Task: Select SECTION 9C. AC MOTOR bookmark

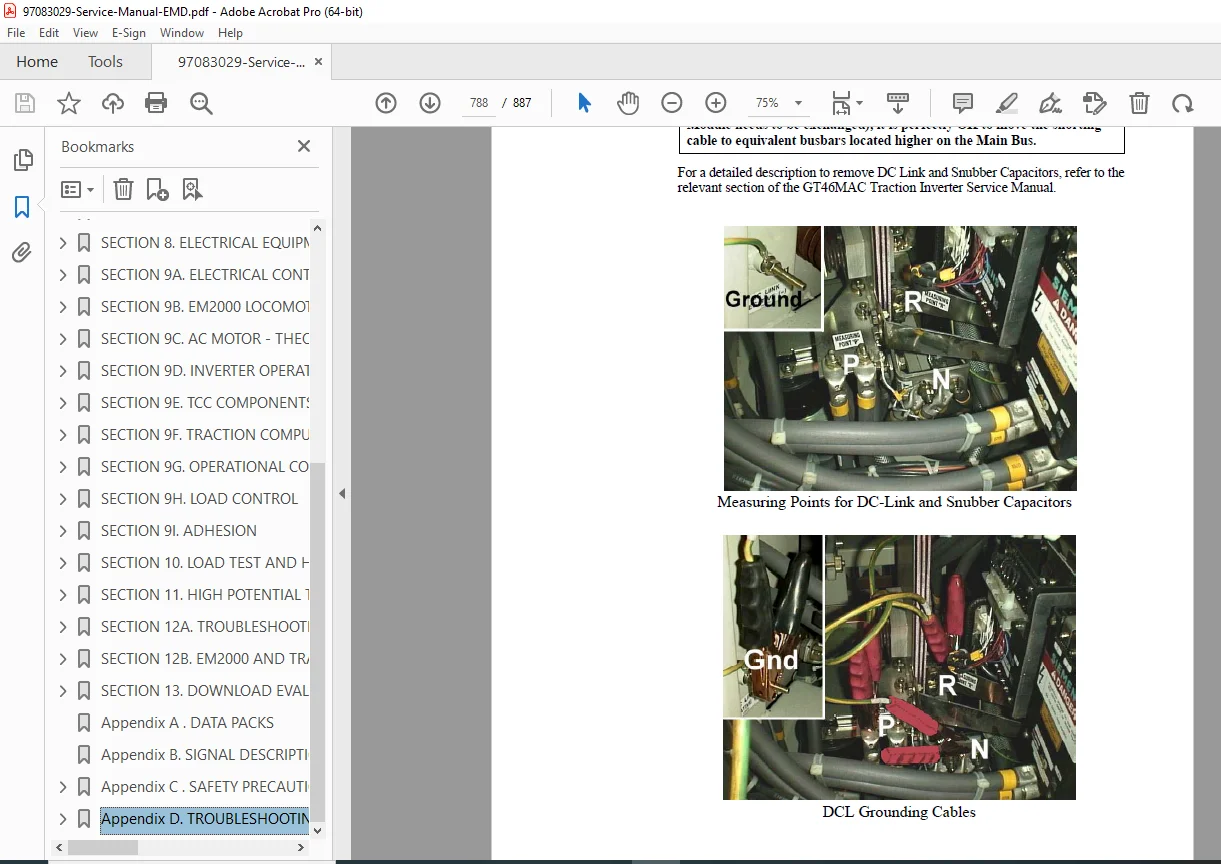Action: [205, 339]
